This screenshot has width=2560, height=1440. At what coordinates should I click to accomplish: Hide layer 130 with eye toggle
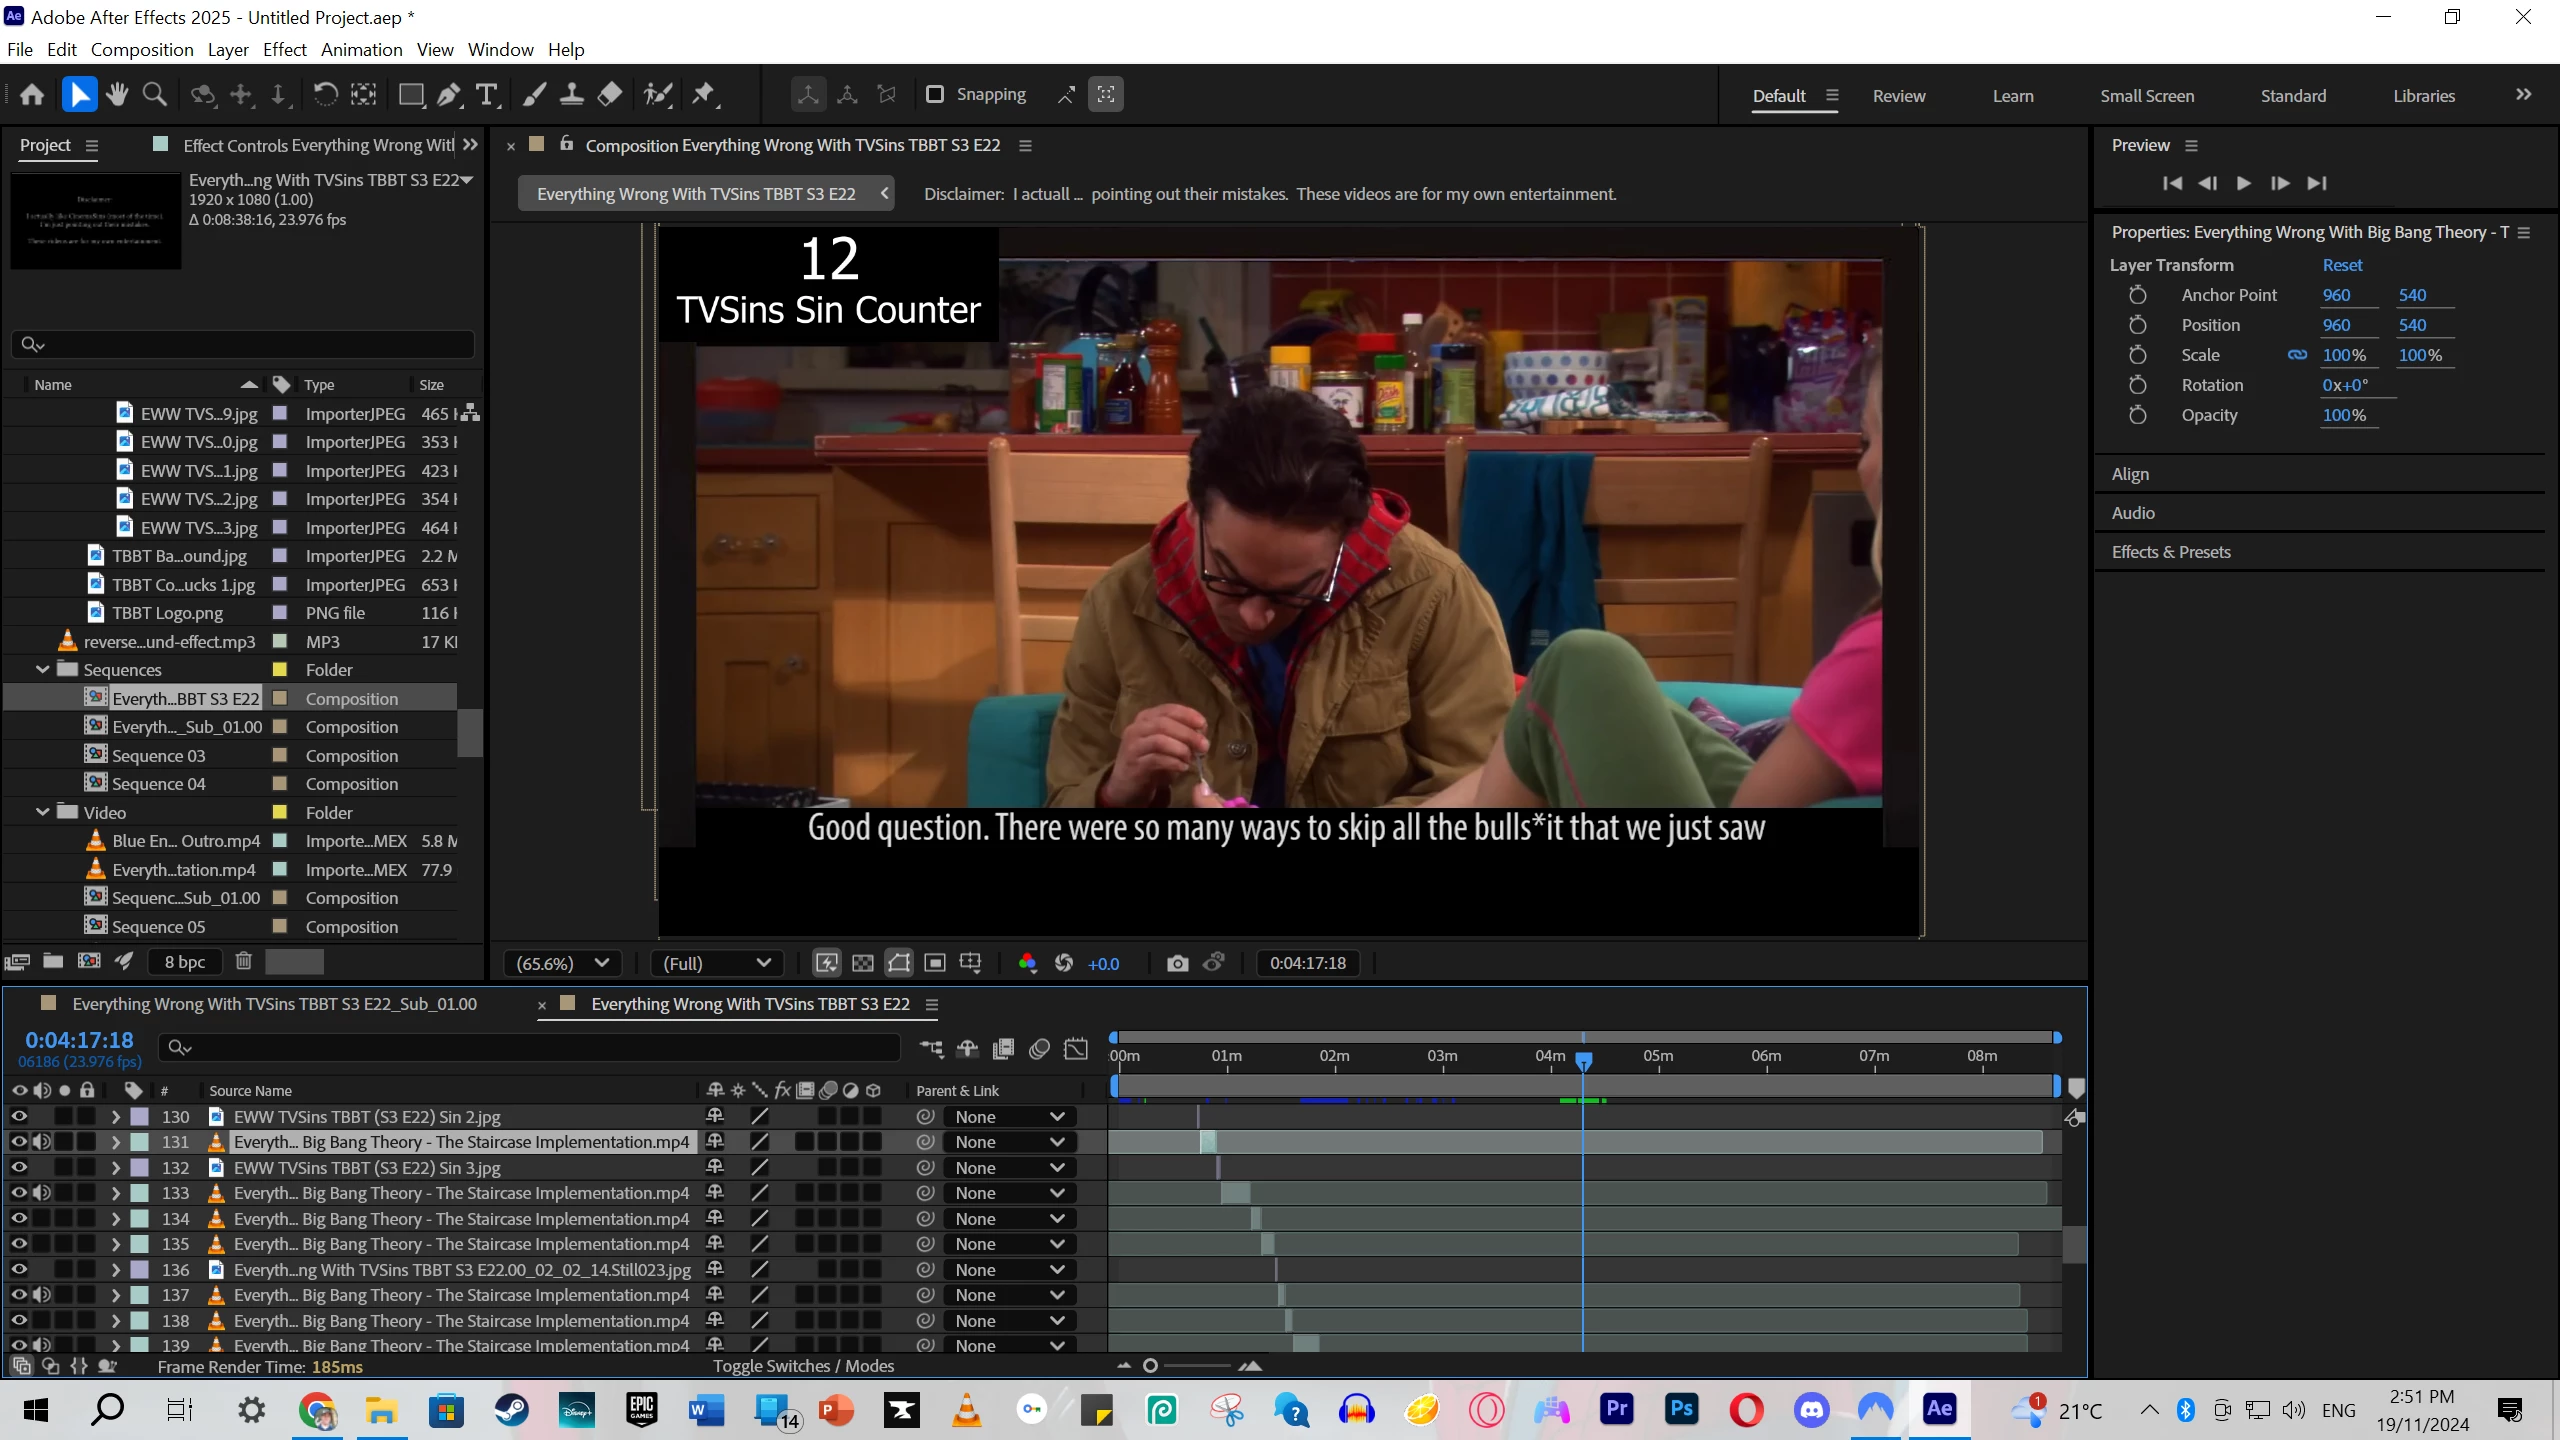tap(19, 1116)
